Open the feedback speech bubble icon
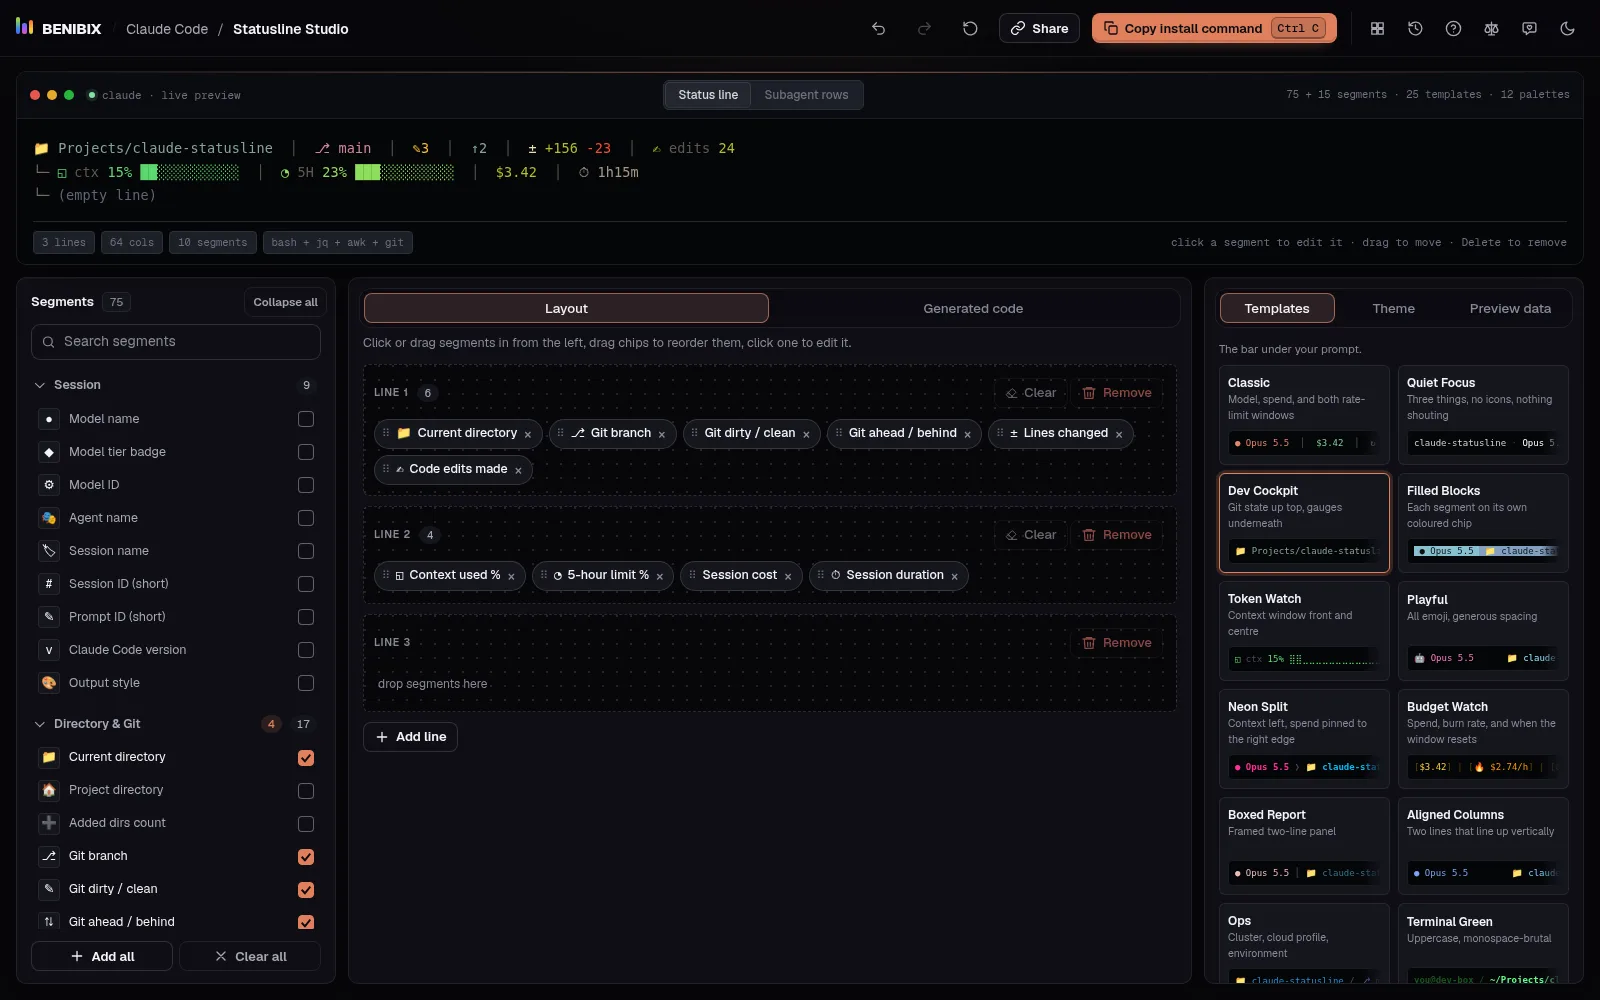Screen dimensions: 1600x1000 pos(1529,29)
